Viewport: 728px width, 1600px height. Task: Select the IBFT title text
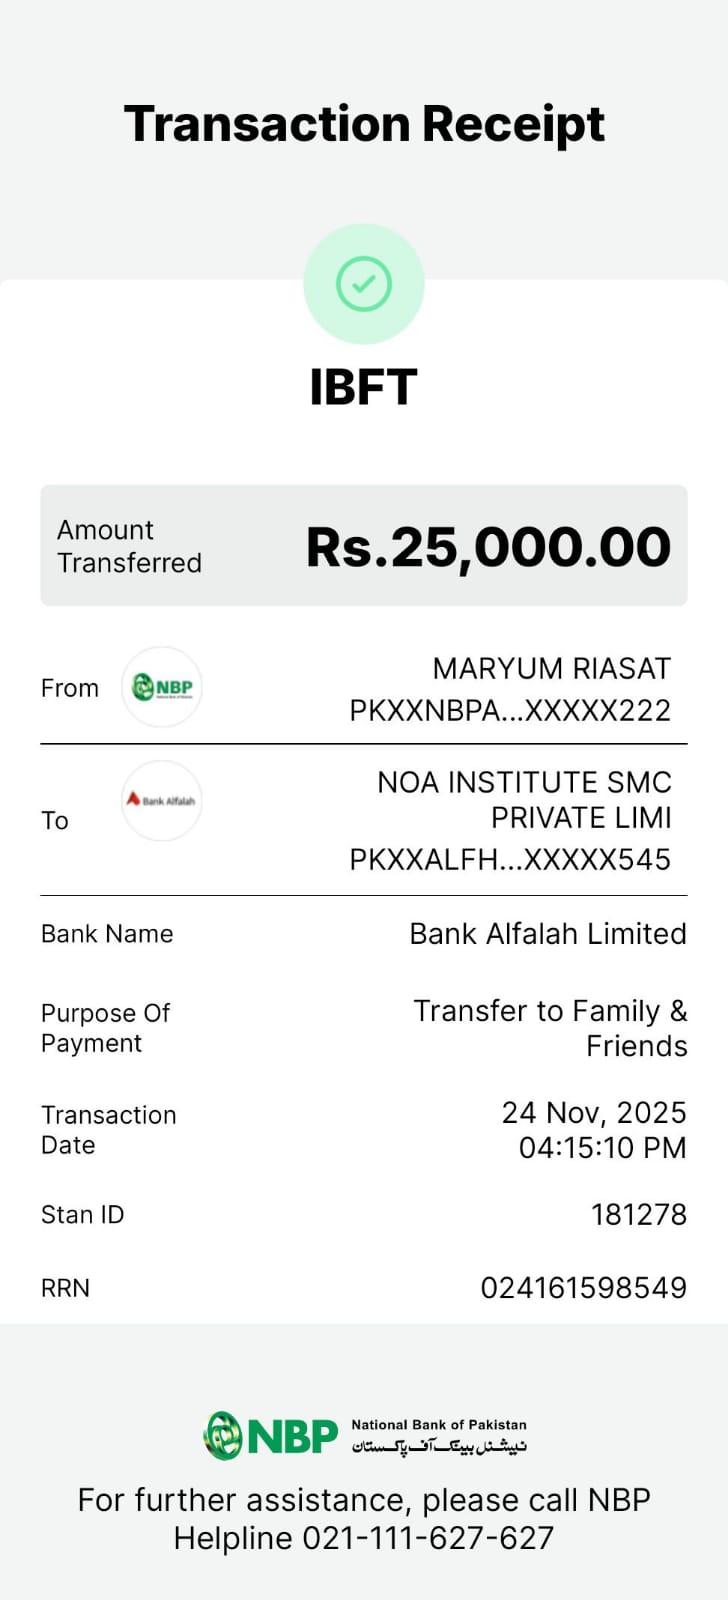363,388
